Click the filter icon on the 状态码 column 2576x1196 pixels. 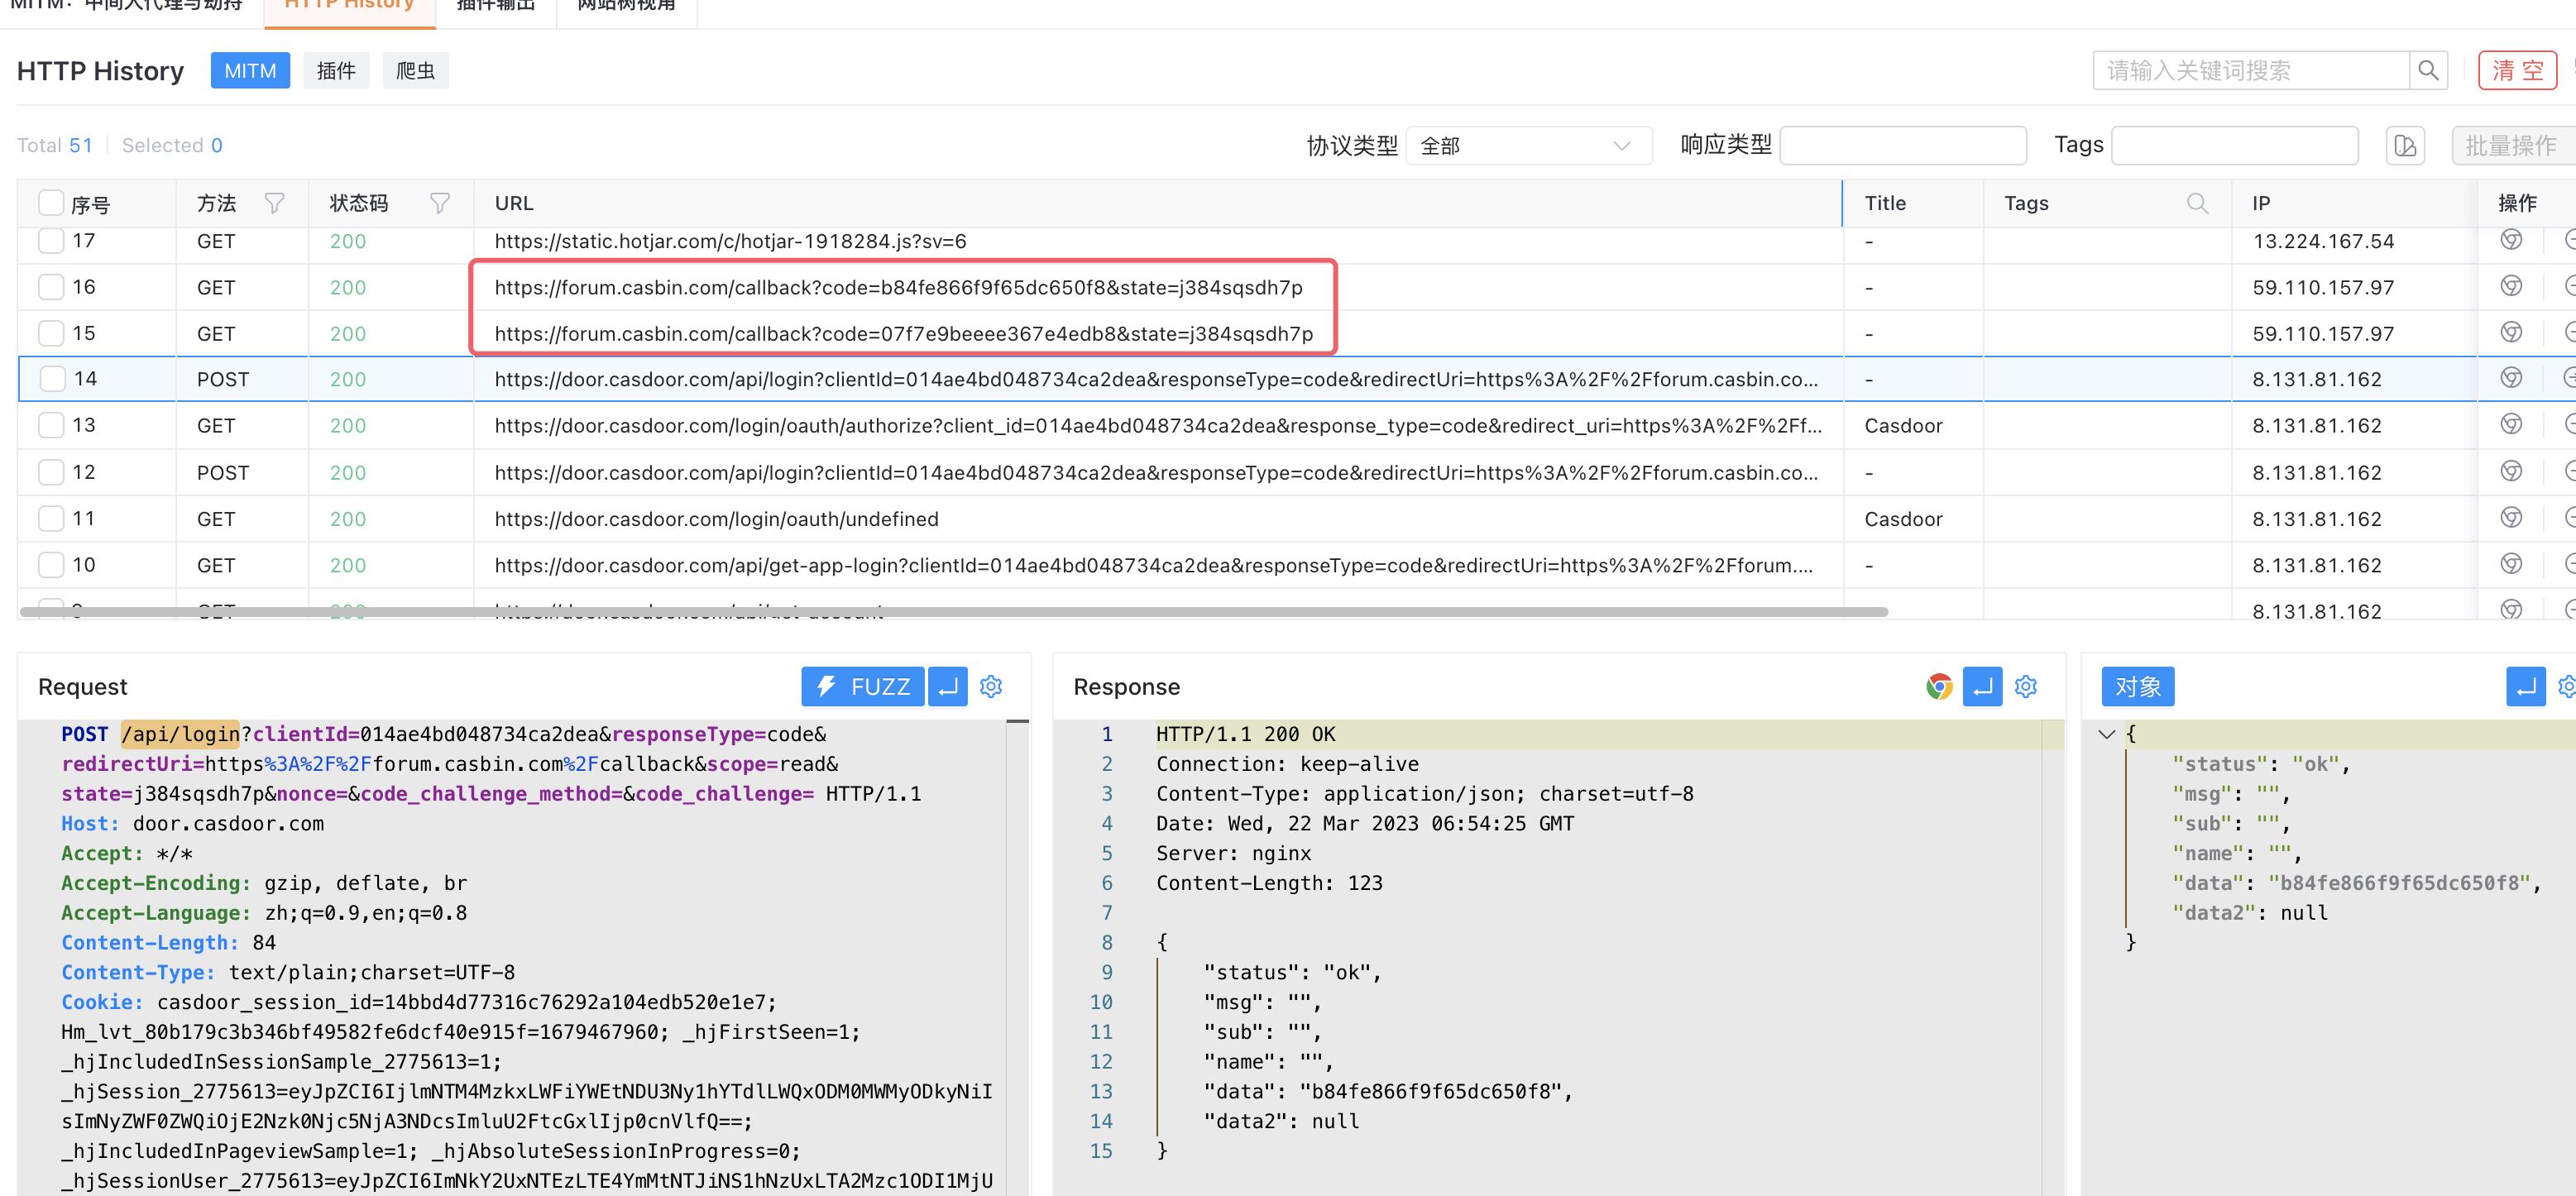click(440, 203)
